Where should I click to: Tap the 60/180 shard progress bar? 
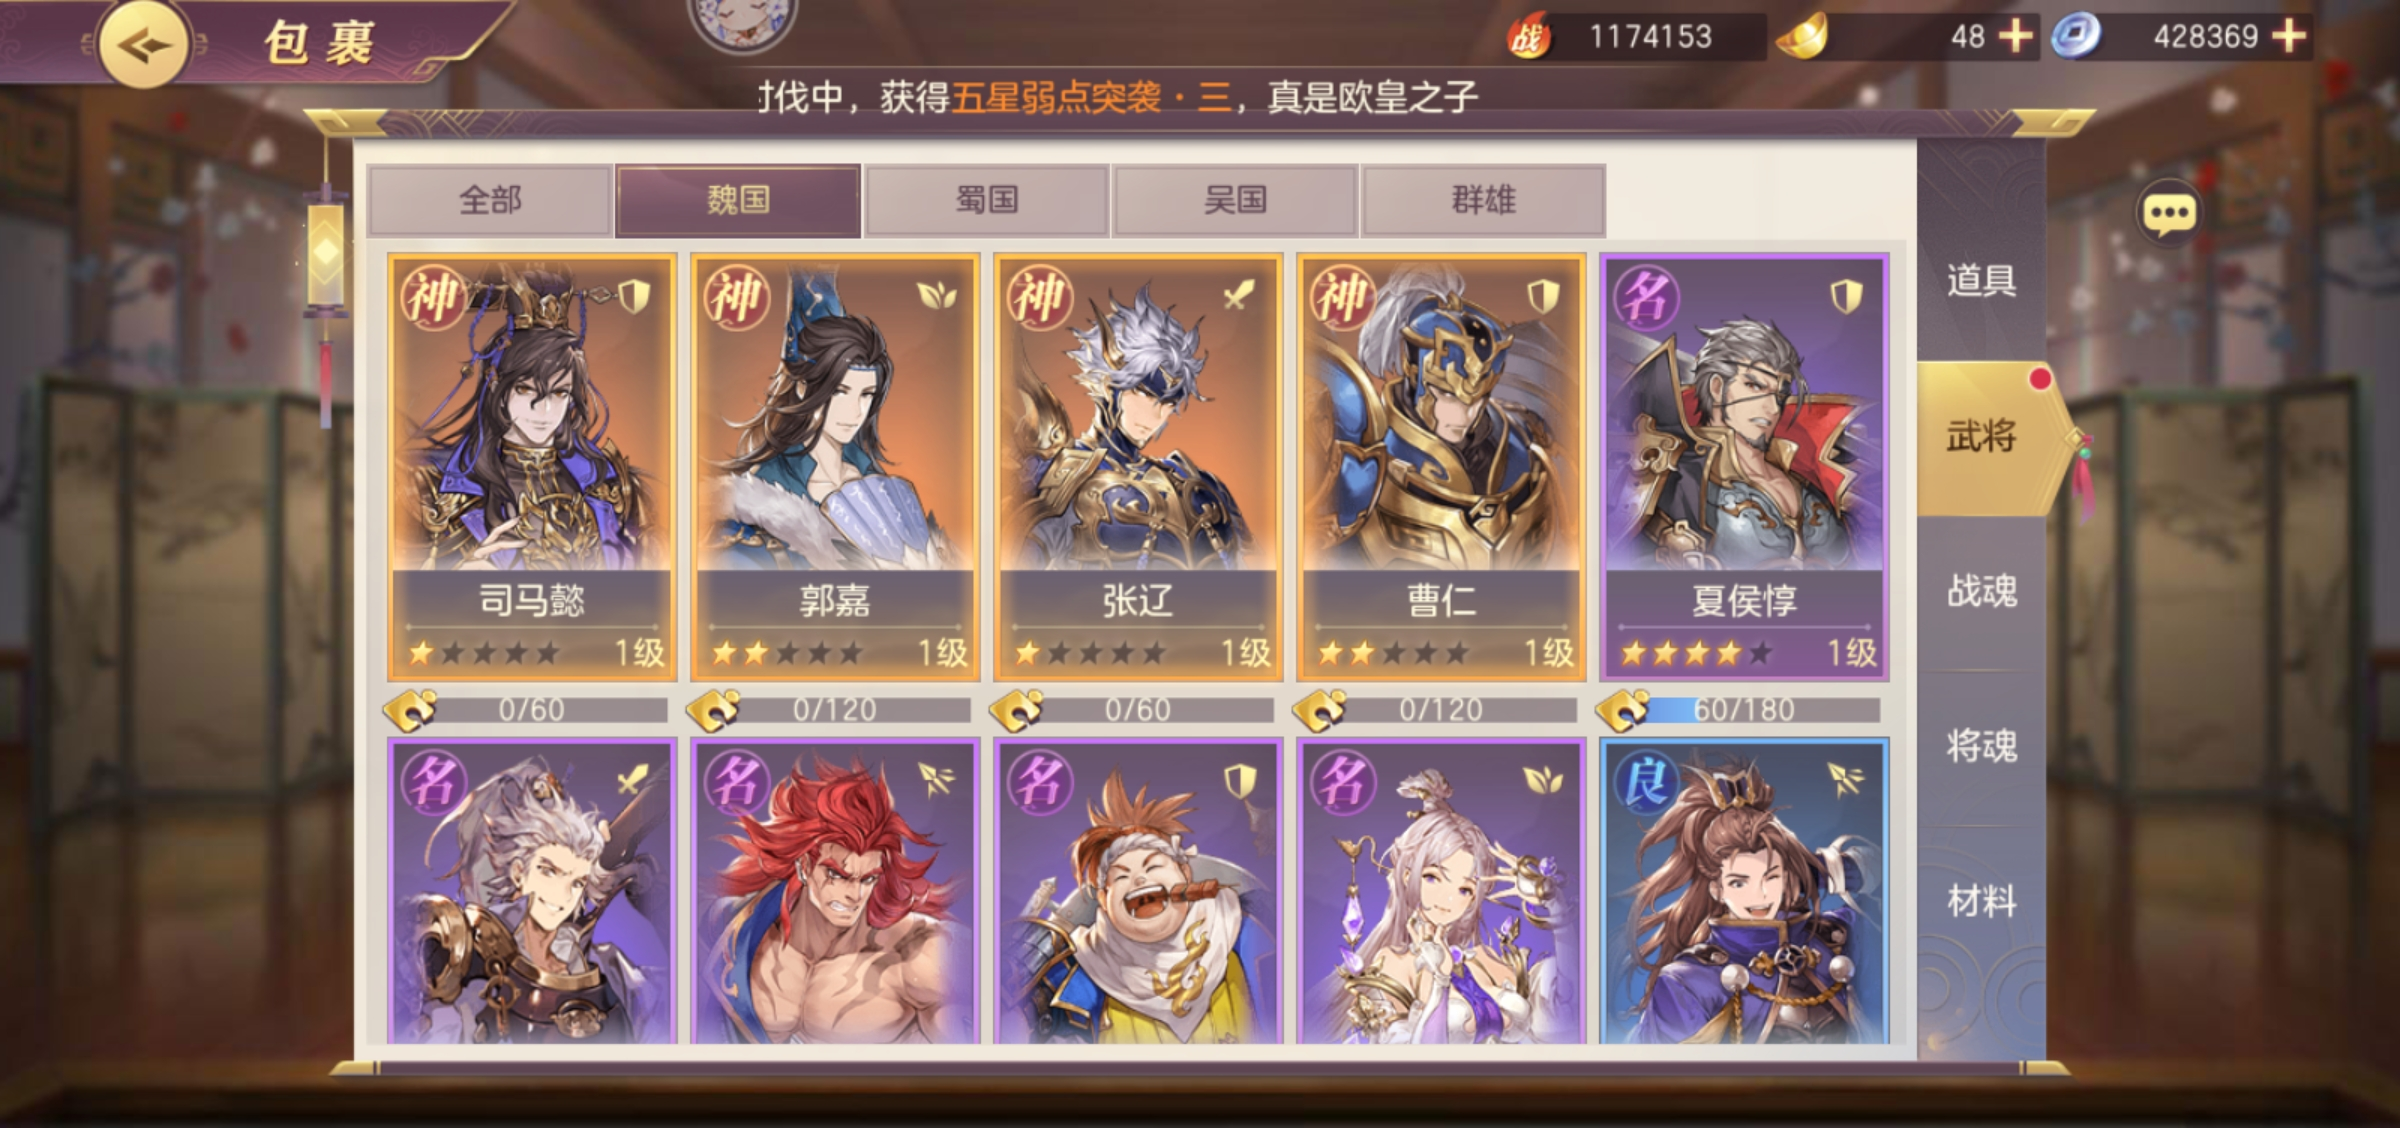tap(1760, 710)
